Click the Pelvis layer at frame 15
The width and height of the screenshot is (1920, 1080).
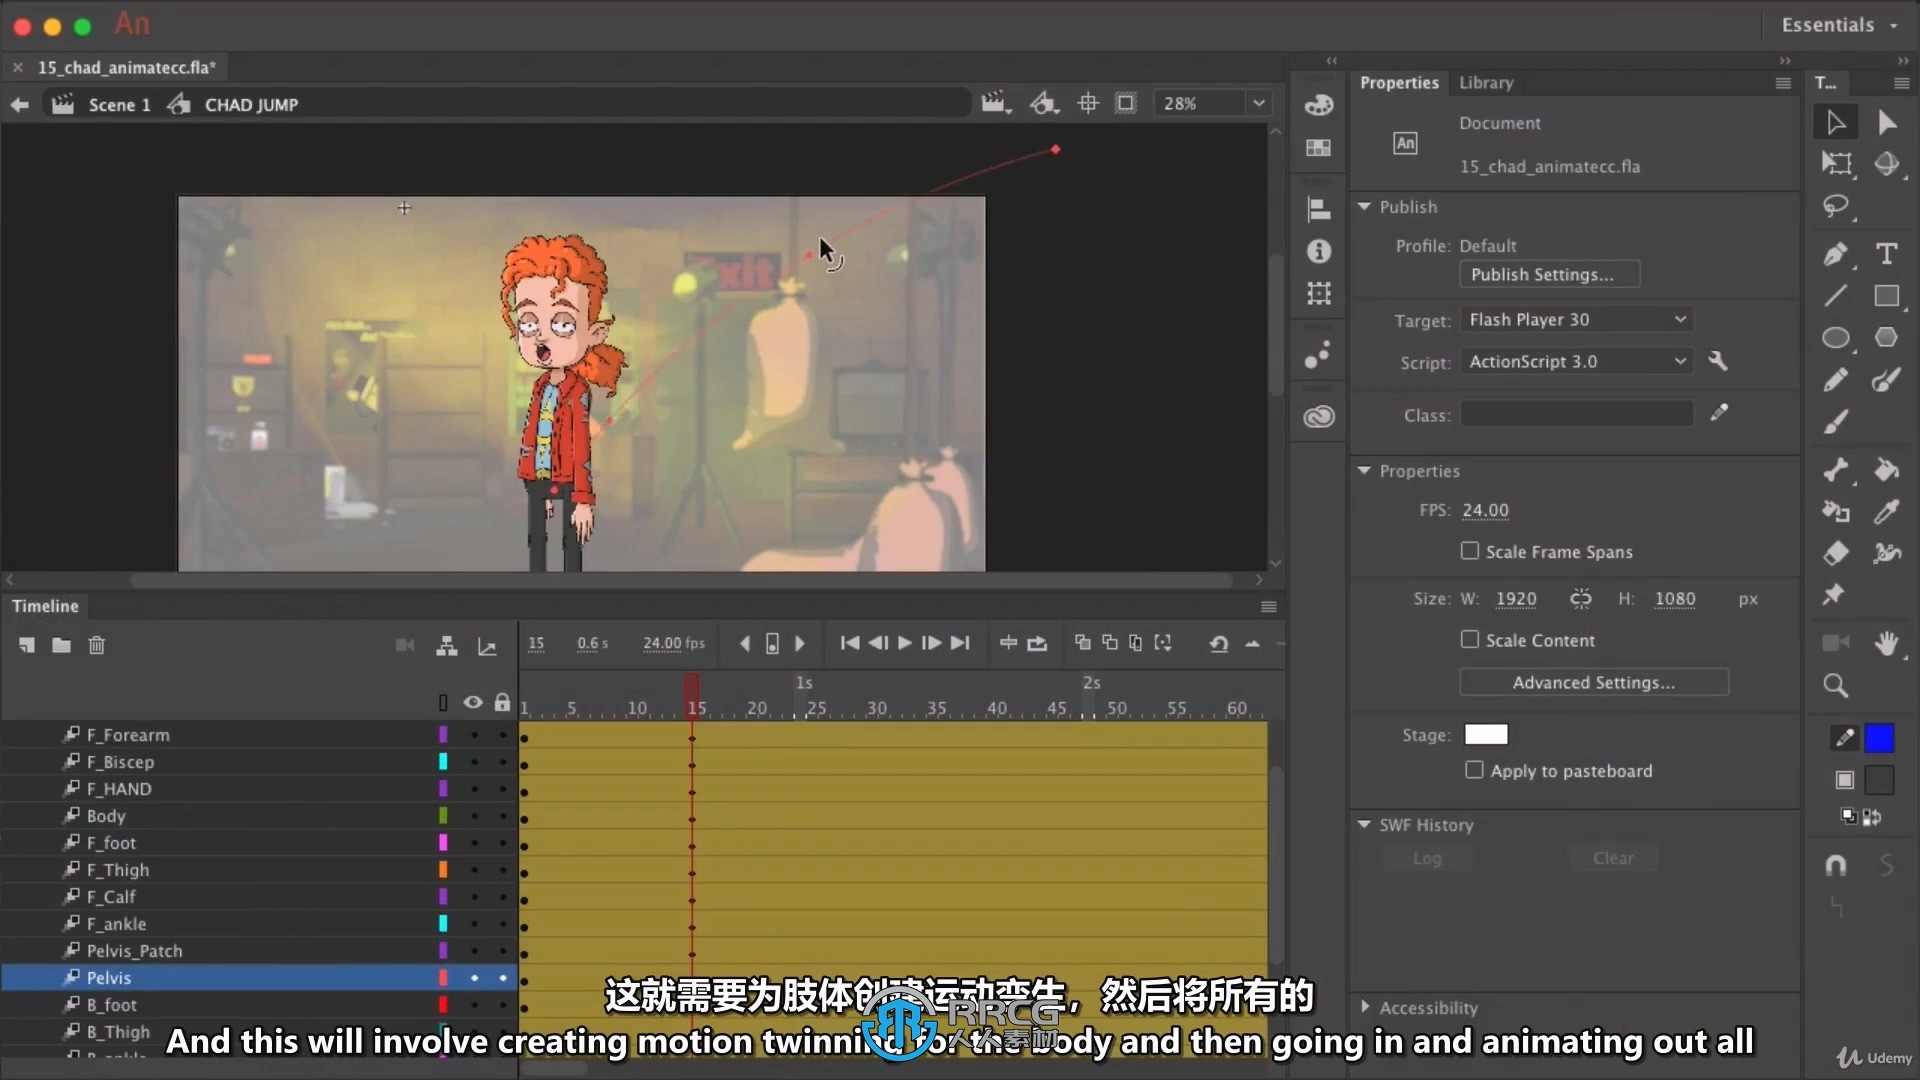(695, 977)
